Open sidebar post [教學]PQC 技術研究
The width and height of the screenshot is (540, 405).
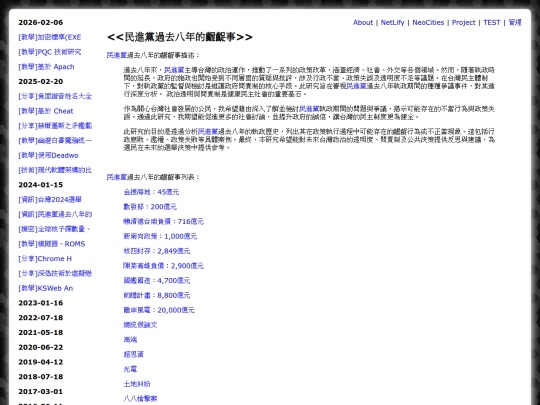pyautogui.click(x=50, y=52)
